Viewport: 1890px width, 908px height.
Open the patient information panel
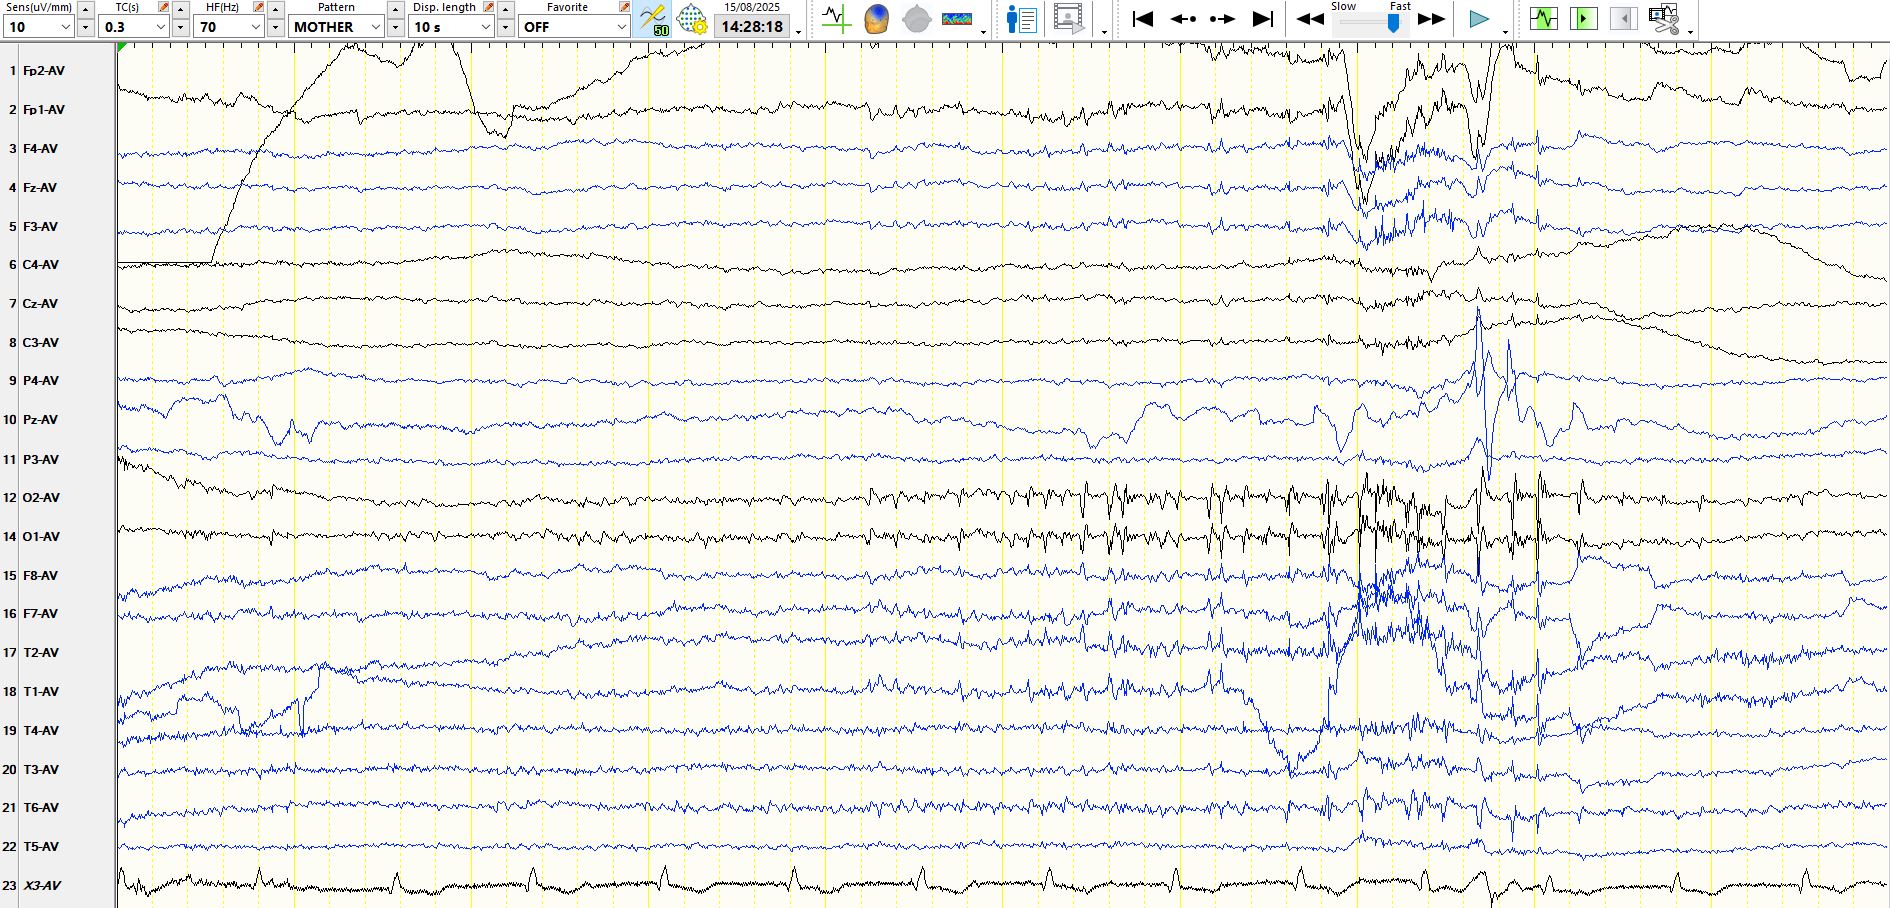point(1021,19)
